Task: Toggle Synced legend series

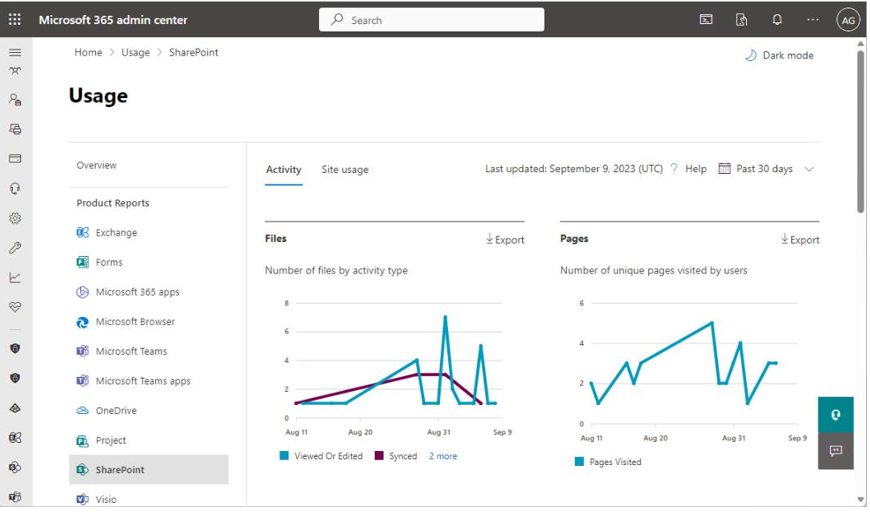Action: tap(396, 456)
